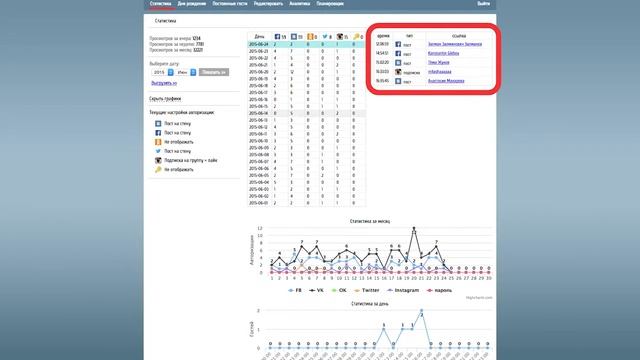
Task: Click key icon in authorization settings list
Action: click(x=158, y=169)
